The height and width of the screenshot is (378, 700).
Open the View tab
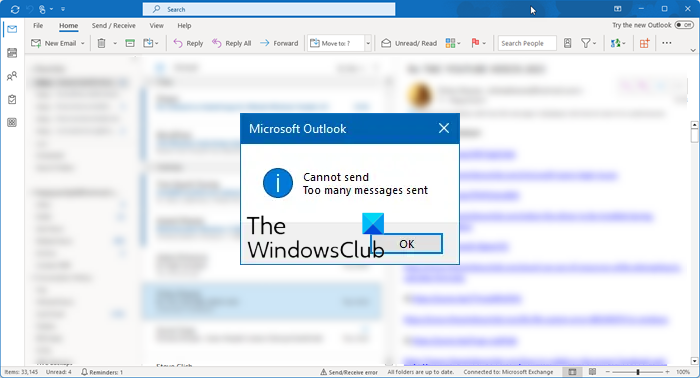[156, 25]
